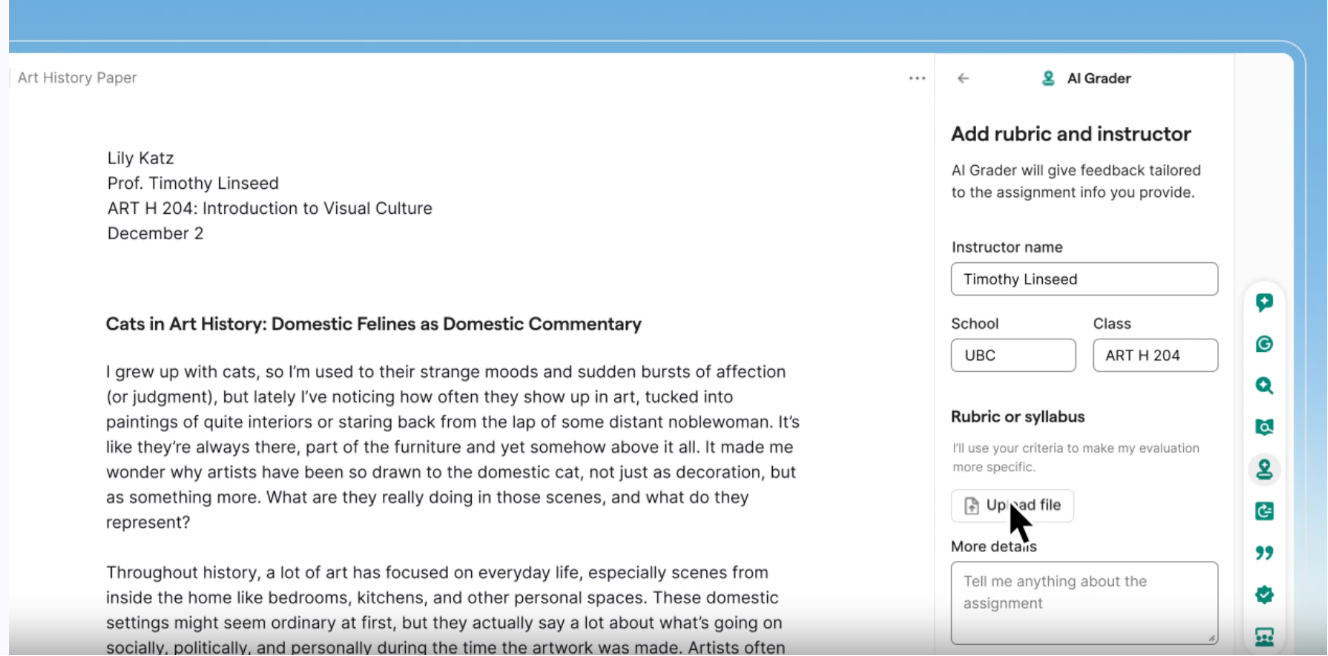Screen dimensions: 1328x656
Task: Open the rewrite arrow sidebar icon
Action: click(x=1263, y=511)
